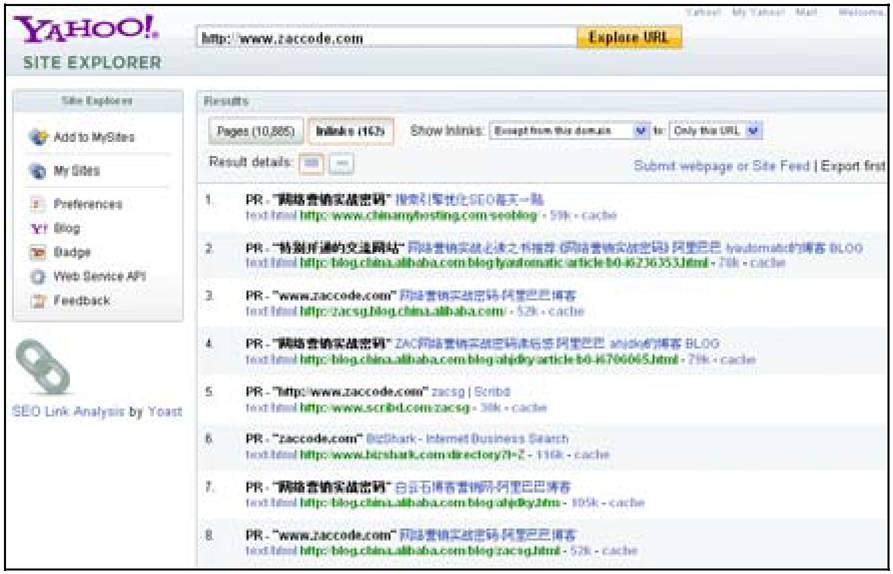The width and height of the screenshot is (893, 574).
Task: Click the Yahoo Blog icon
Action: coord(38,228)
